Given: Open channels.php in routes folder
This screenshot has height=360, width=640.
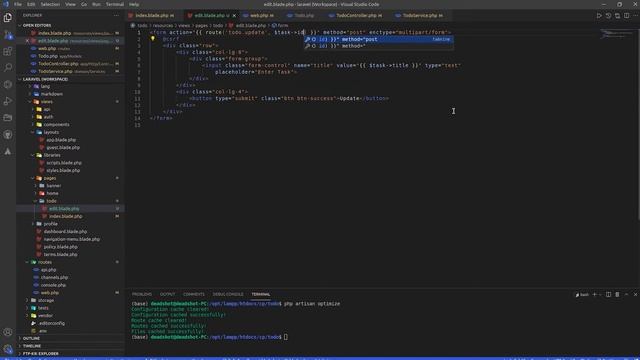Looking at the screenshot, I should tap(54, 278).
